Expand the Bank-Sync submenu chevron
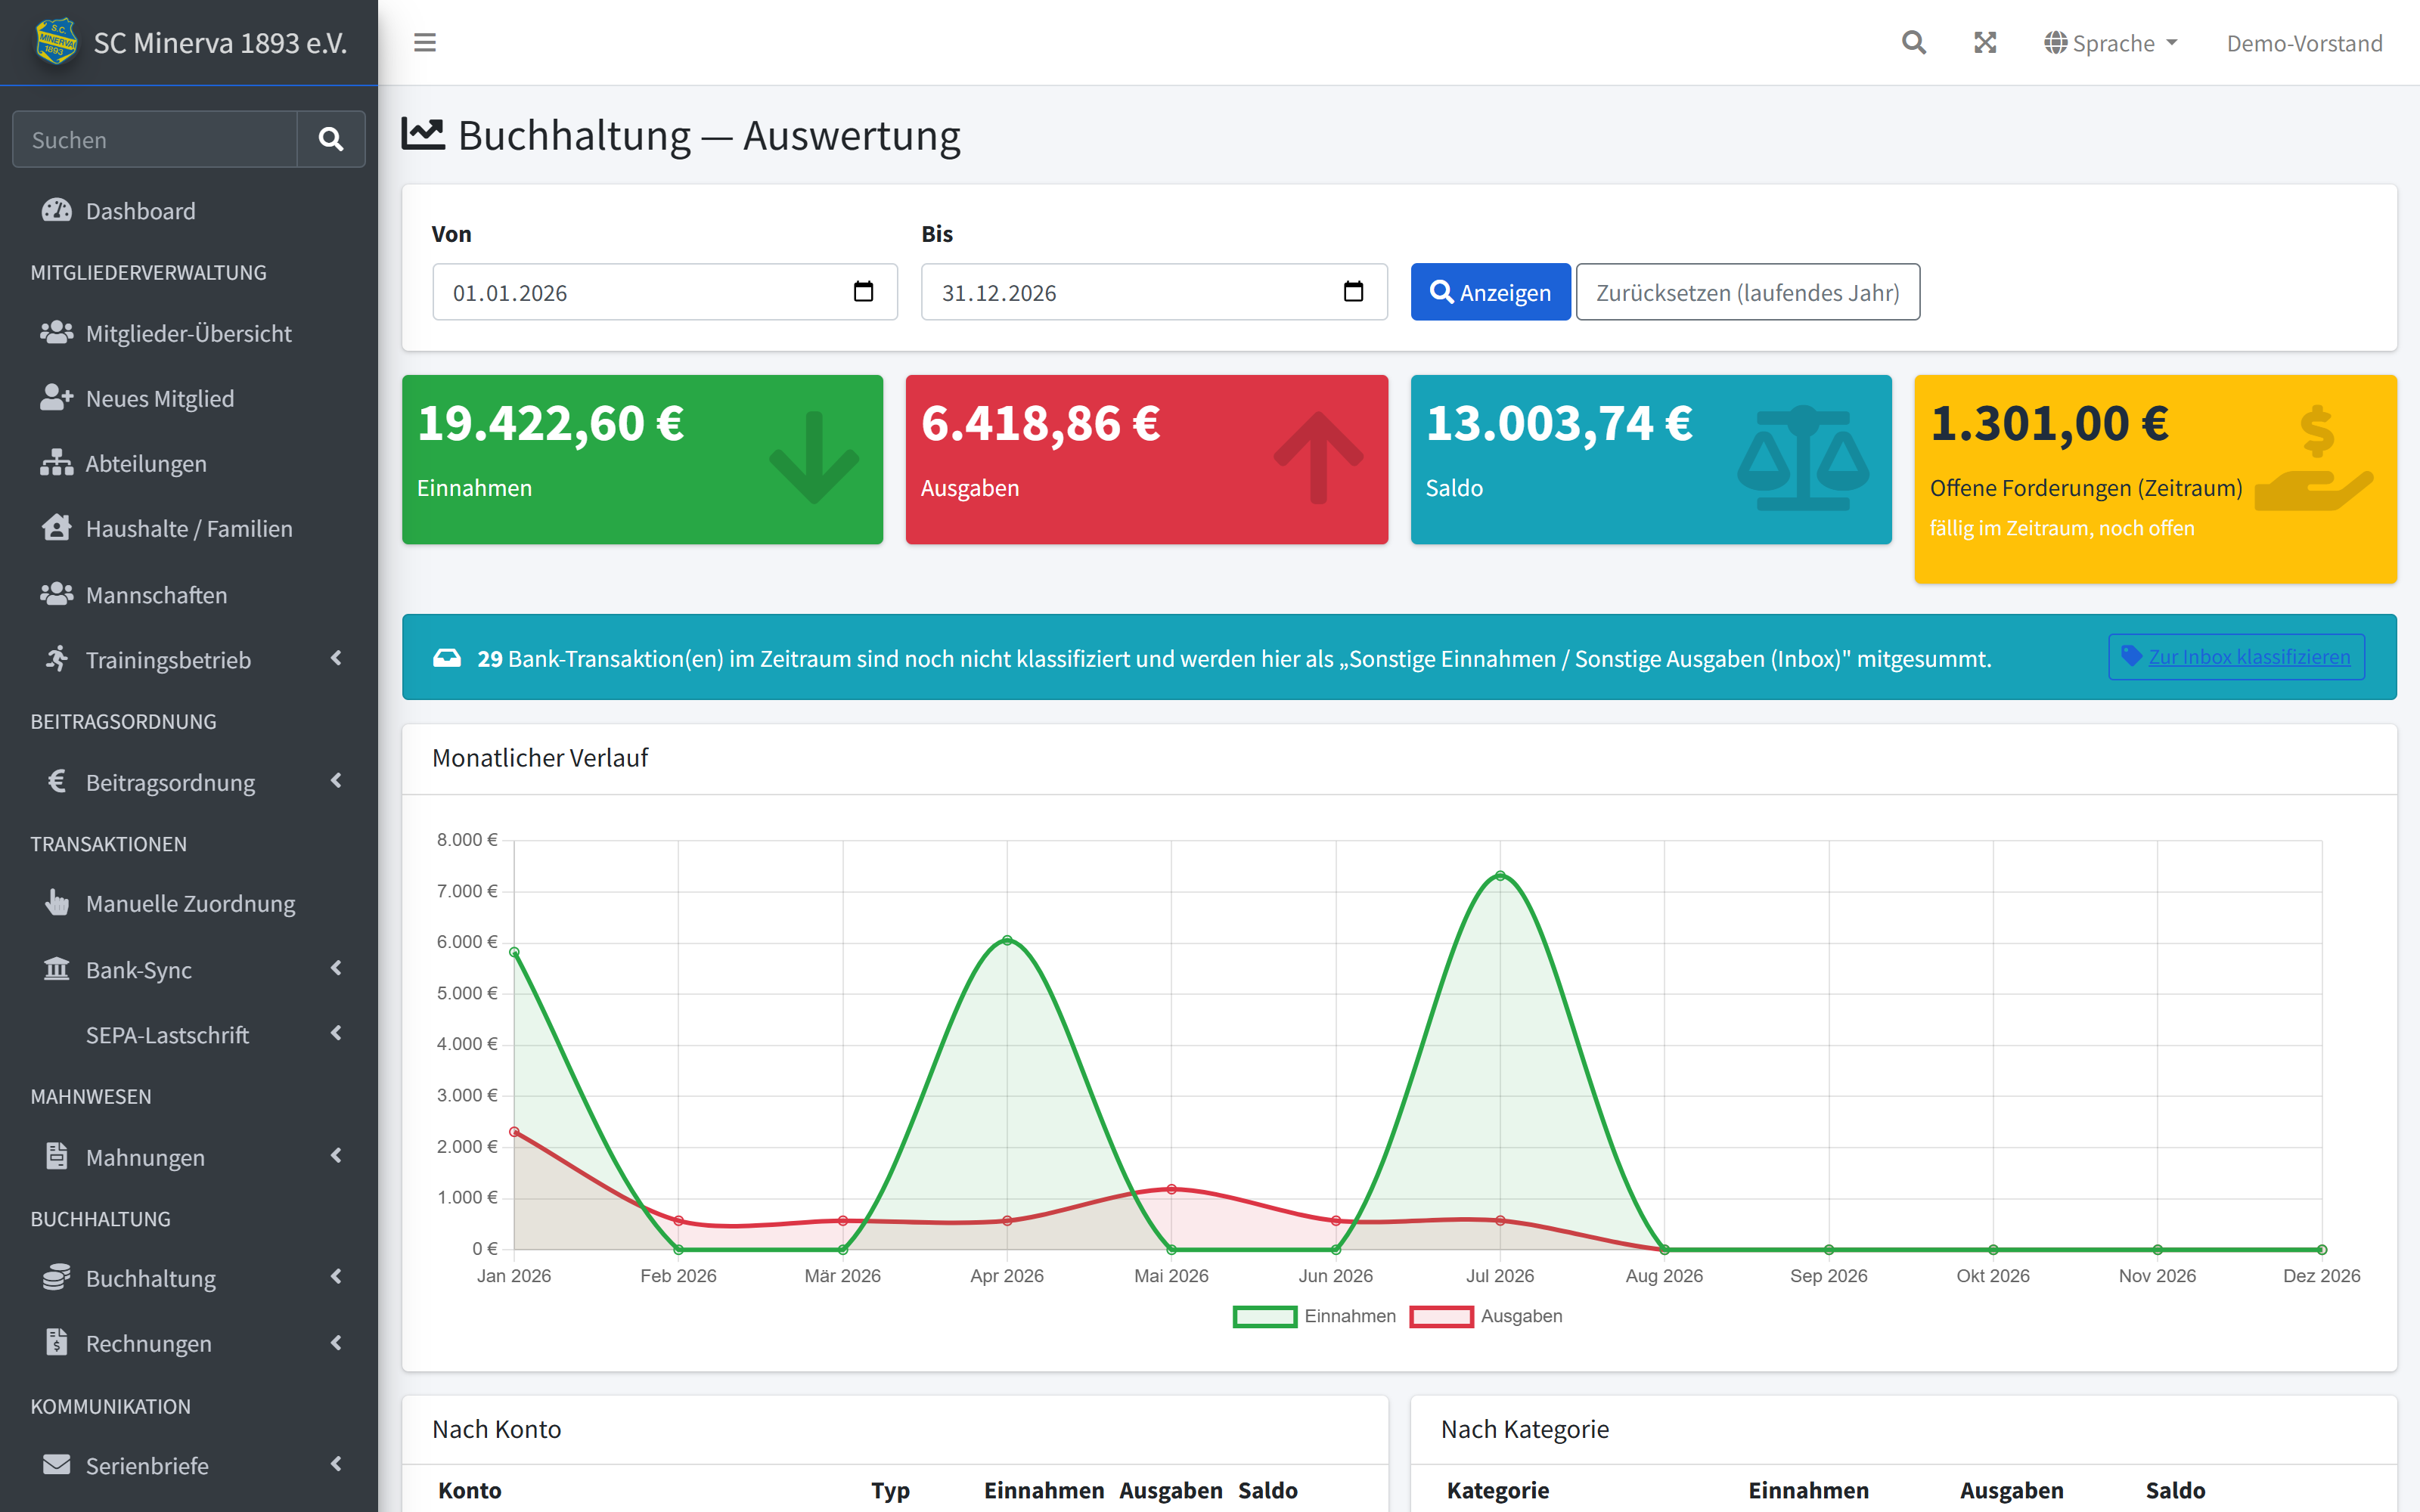 point(336,969)
